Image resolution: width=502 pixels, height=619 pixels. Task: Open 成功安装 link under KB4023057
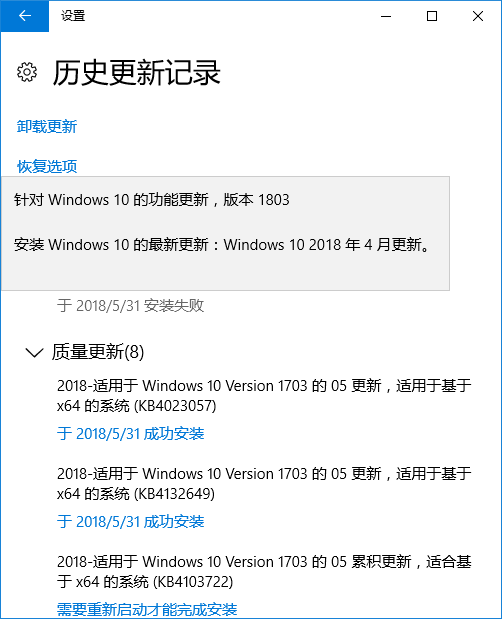click(x=130, y=433)
